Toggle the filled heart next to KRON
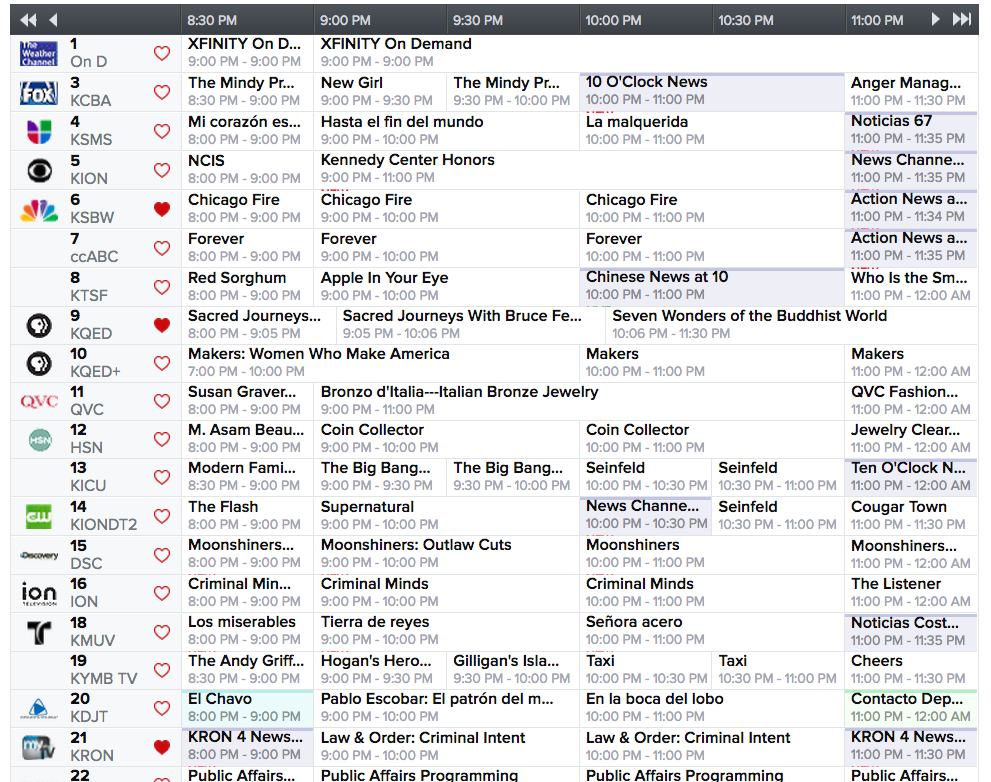 click(161, 746)
